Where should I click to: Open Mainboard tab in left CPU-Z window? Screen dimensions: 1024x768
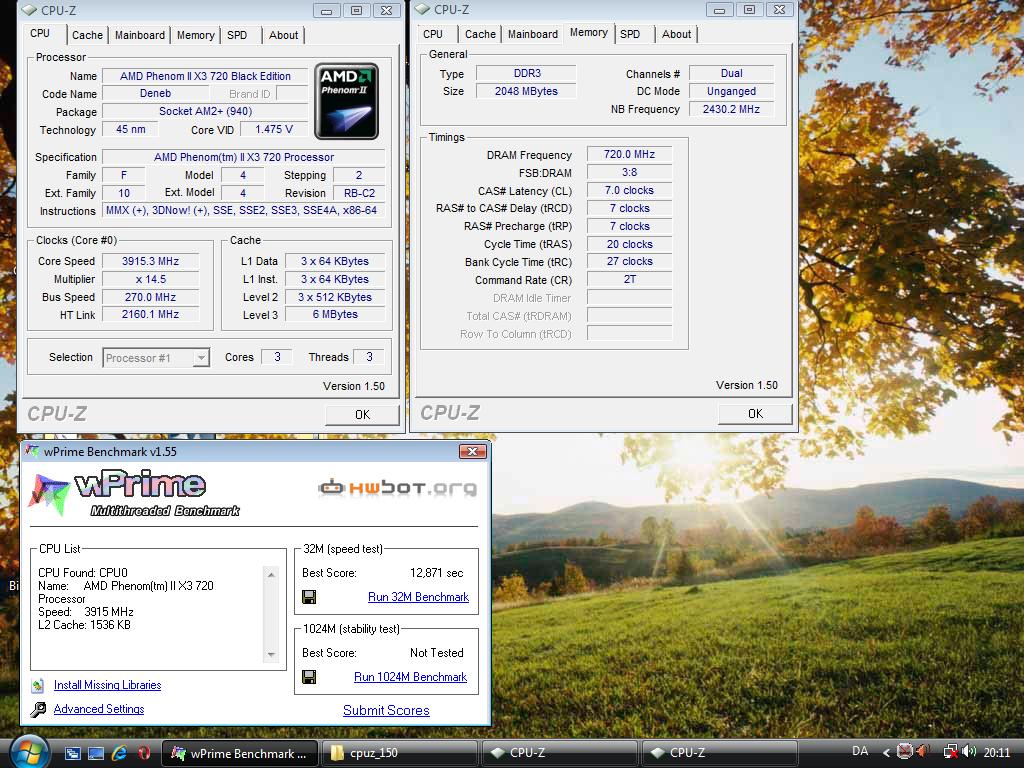coord(140,35)
